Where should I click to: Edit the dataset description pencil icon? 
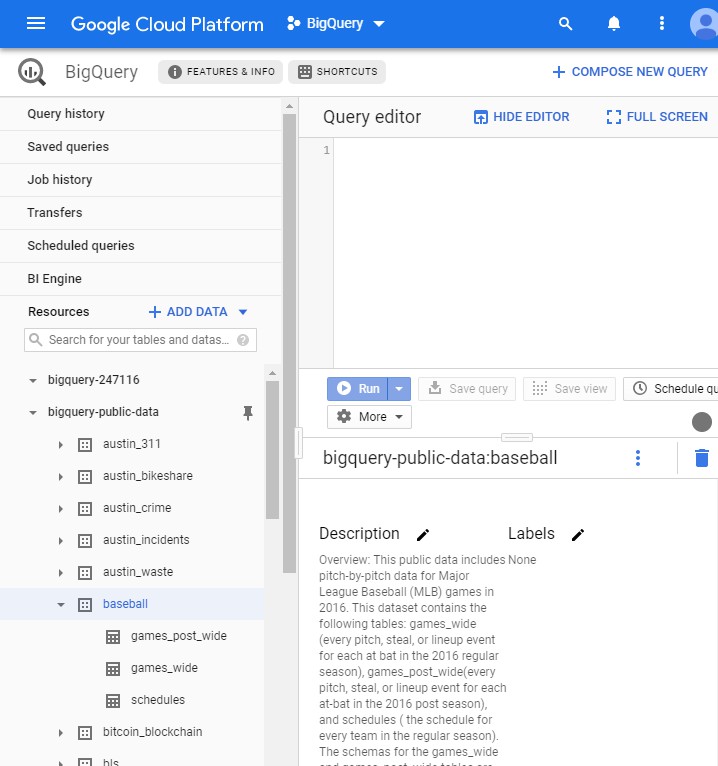tap(423, 535)
